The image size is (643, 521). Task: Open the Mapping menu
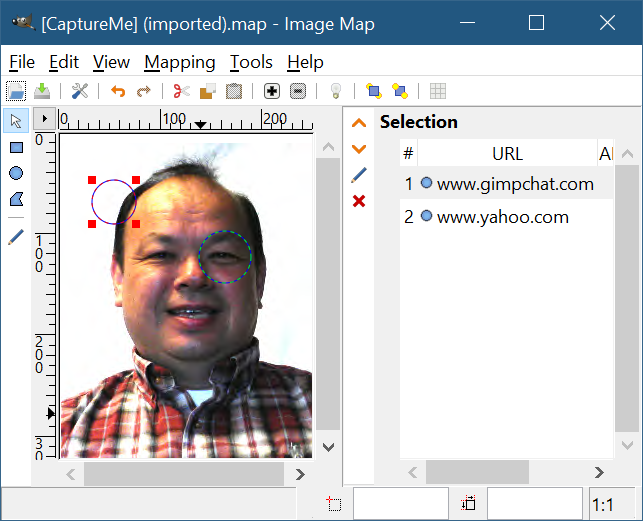(180, 62)
